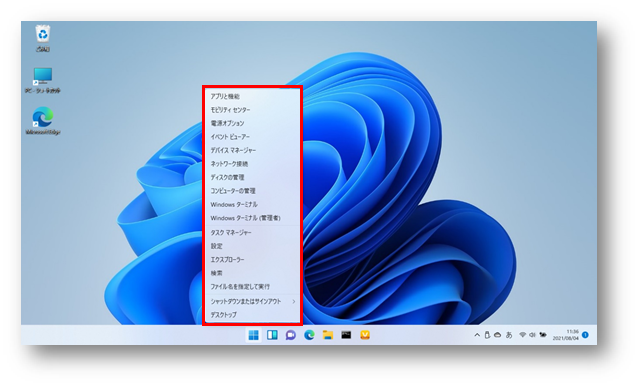Open 設定 from the menu

(252, 246)
